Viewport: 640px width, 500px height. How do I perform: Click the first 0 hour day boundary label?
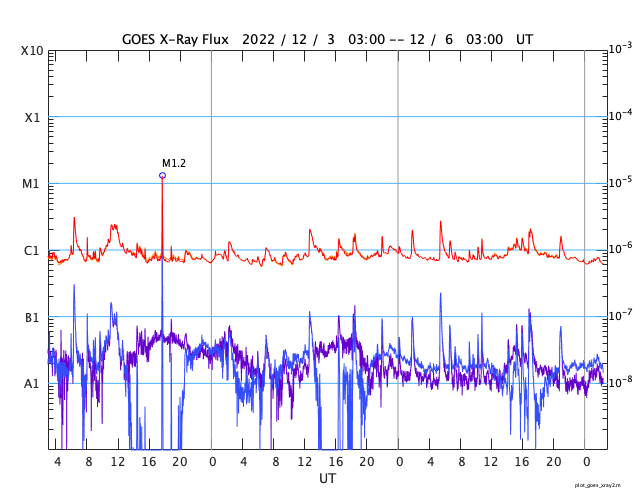(212, 462)
